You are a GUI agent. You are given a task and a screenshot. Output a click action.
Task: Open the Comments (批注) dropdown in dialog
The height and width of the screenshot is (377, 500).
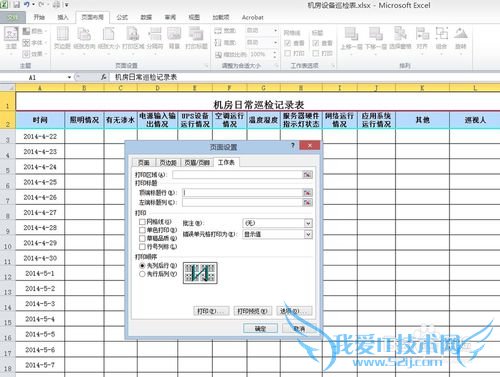pyautogui.click(x=308, y=223)
